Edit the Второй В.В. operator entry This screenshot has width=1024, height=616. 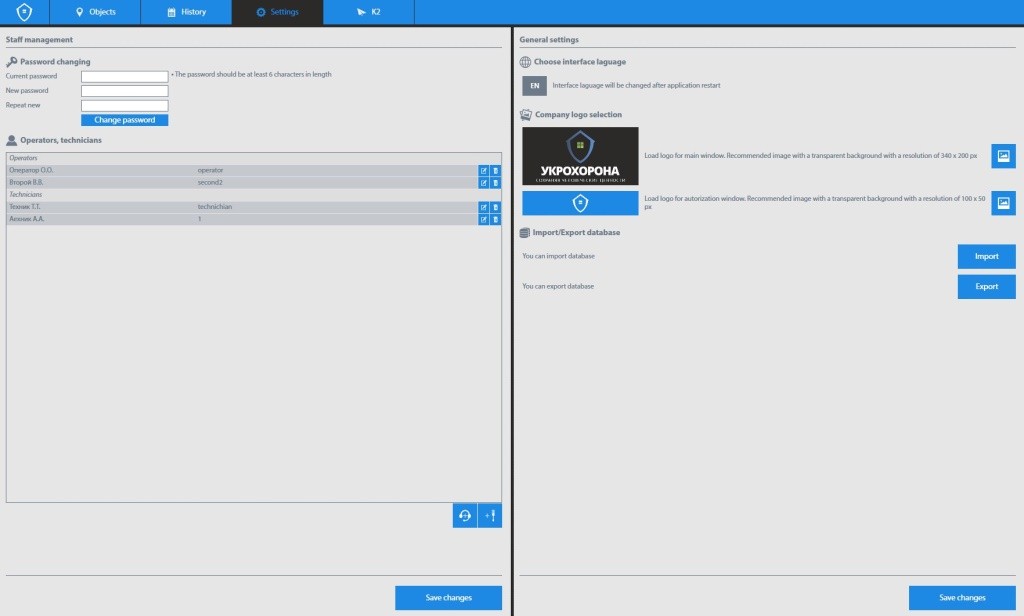tap(483, 183)
